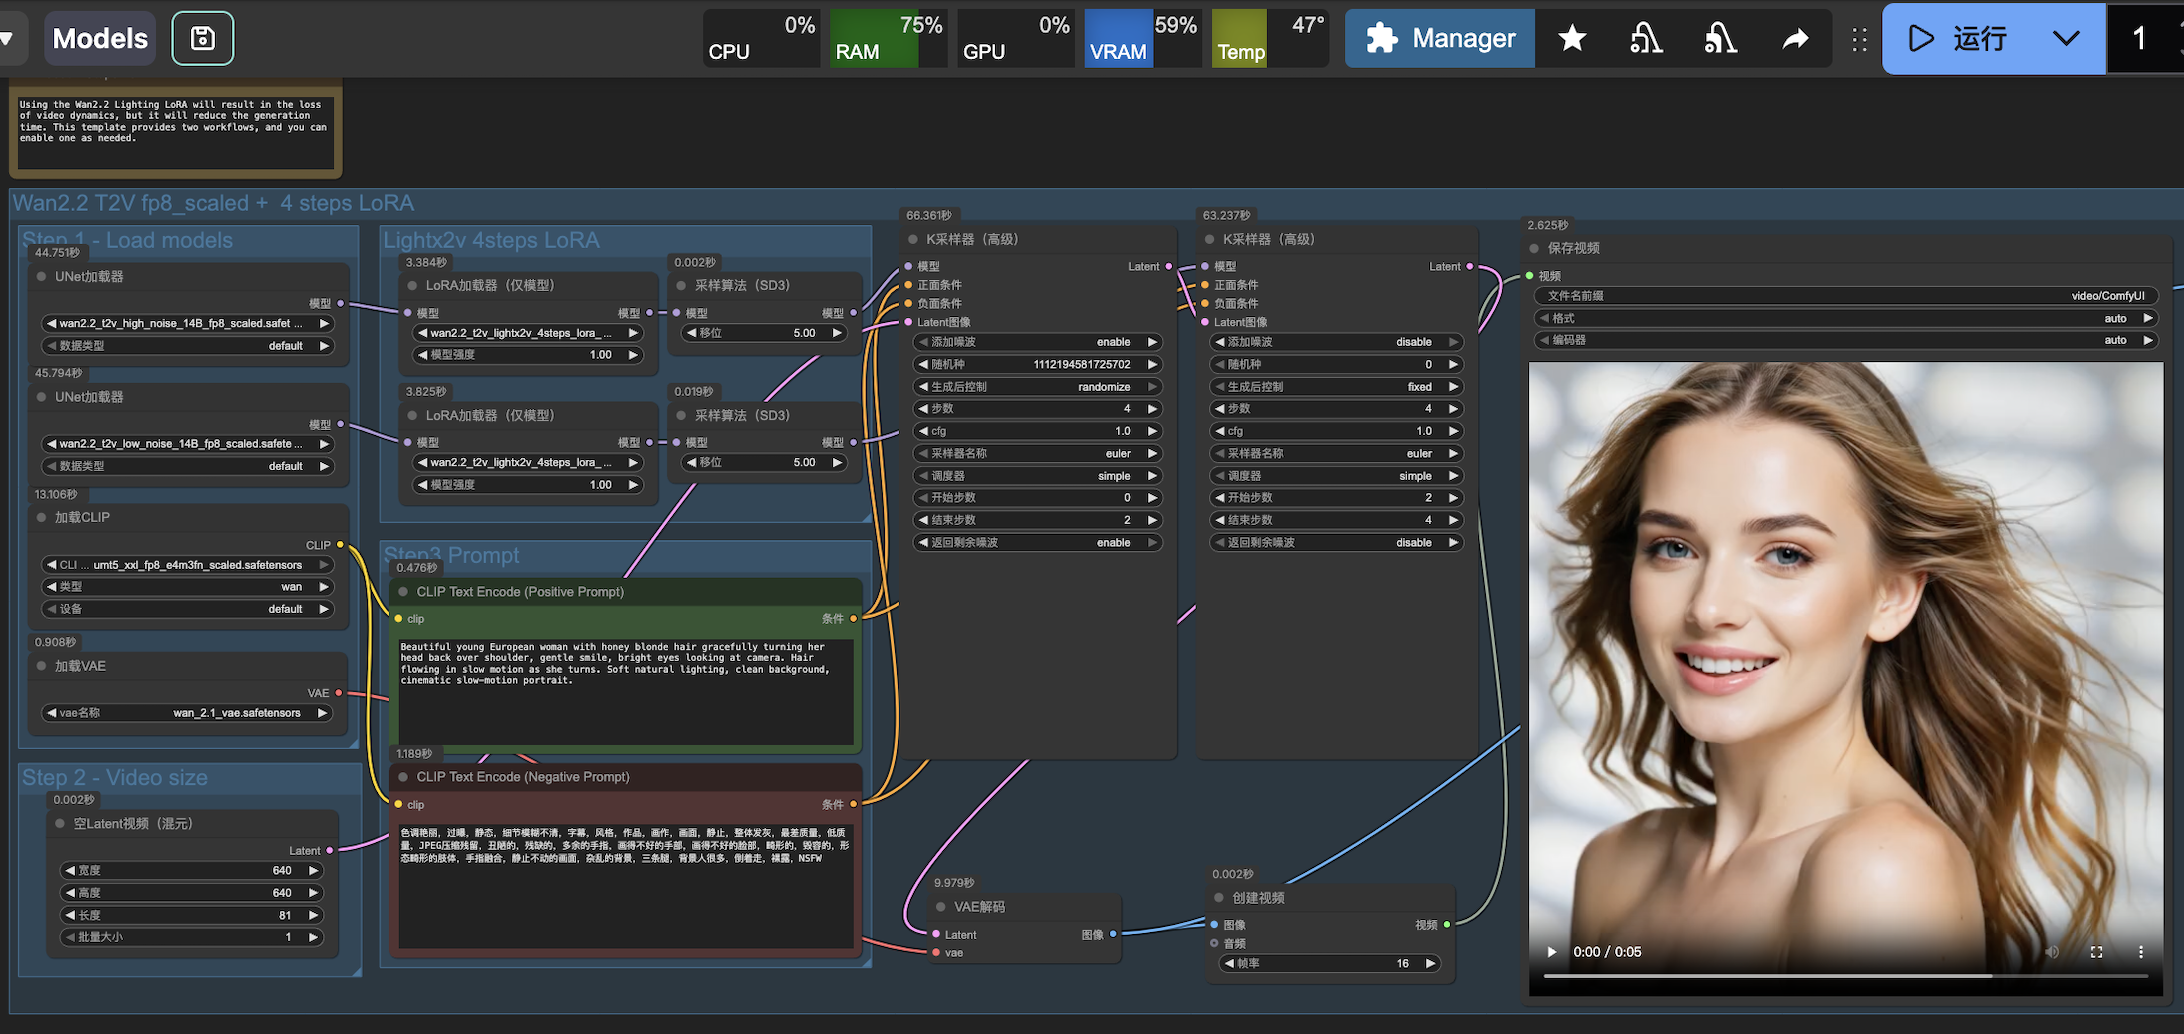Image resolution: width=2184 pixels, height=1034 pixels.
Task: Toggle first sampler 添加噪波 enable field
Action: (x=1037, y=342)
